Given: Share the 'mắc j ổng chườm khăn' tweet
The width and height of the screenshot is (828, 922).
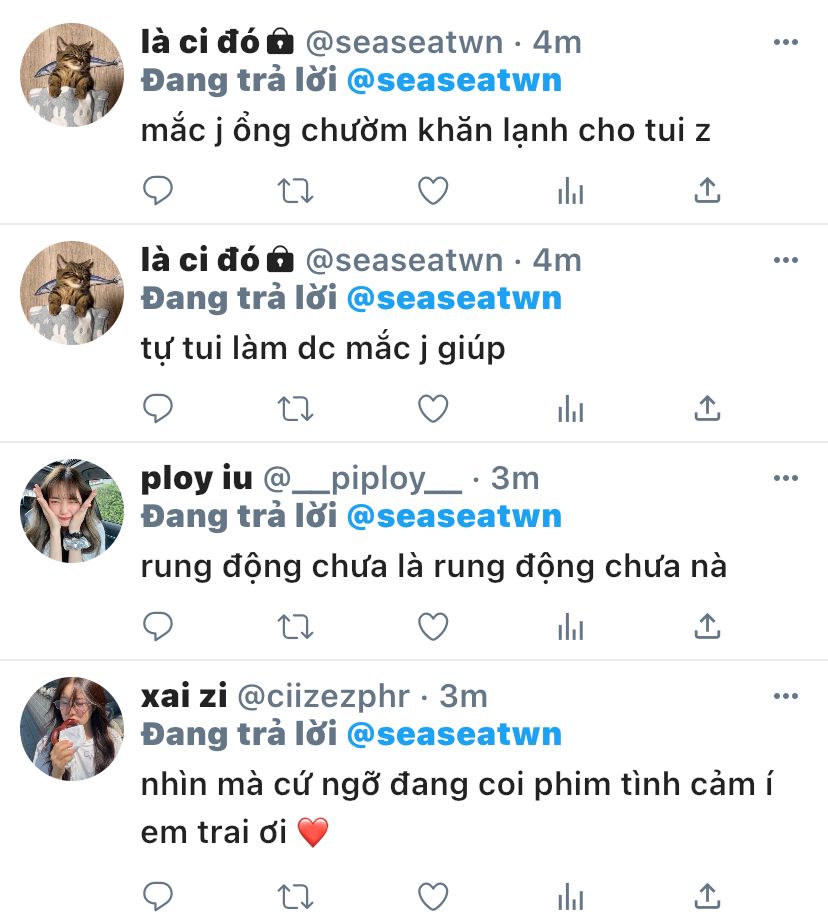Looking at the screenshot, I should [x=707, y=191].
